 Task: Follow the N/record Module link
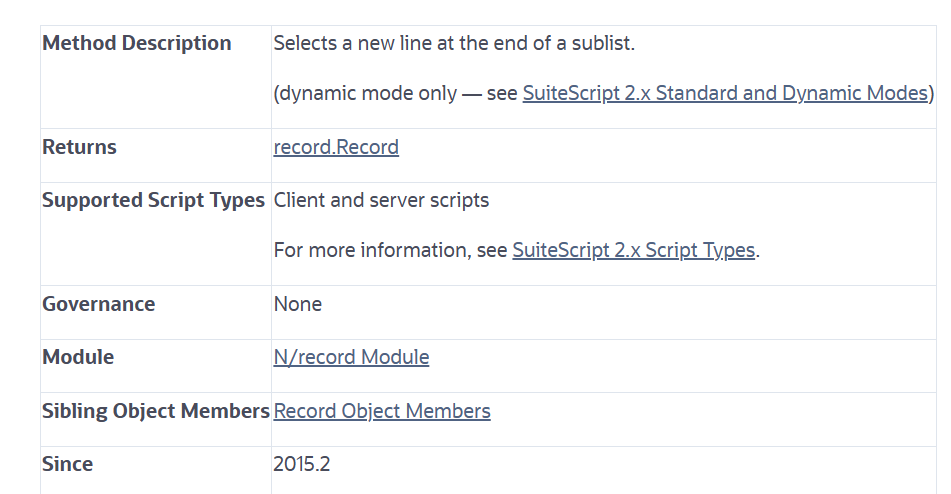pos(351,357)
